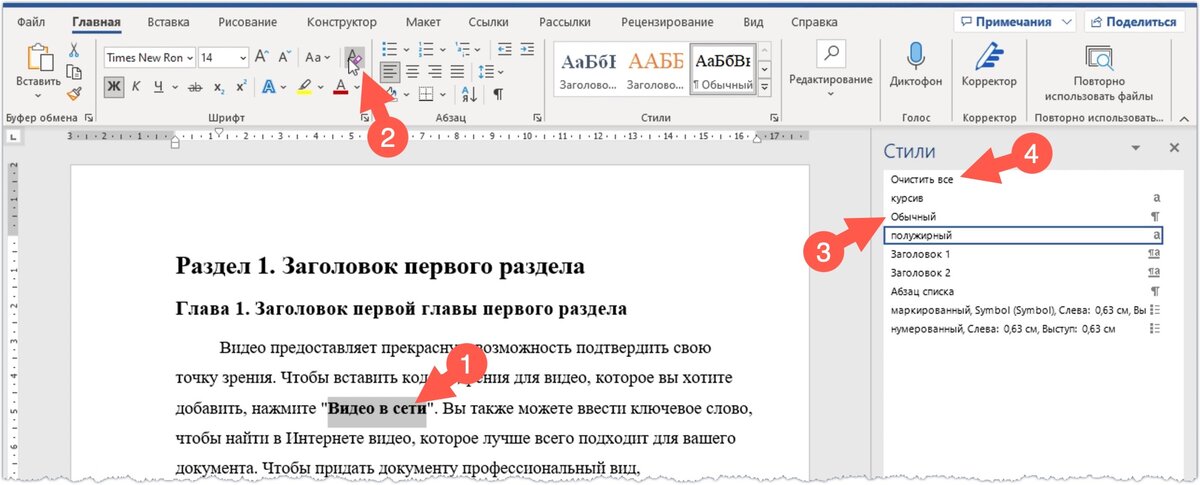Toggle underline with the Ч button

click(x=158, y=87)
